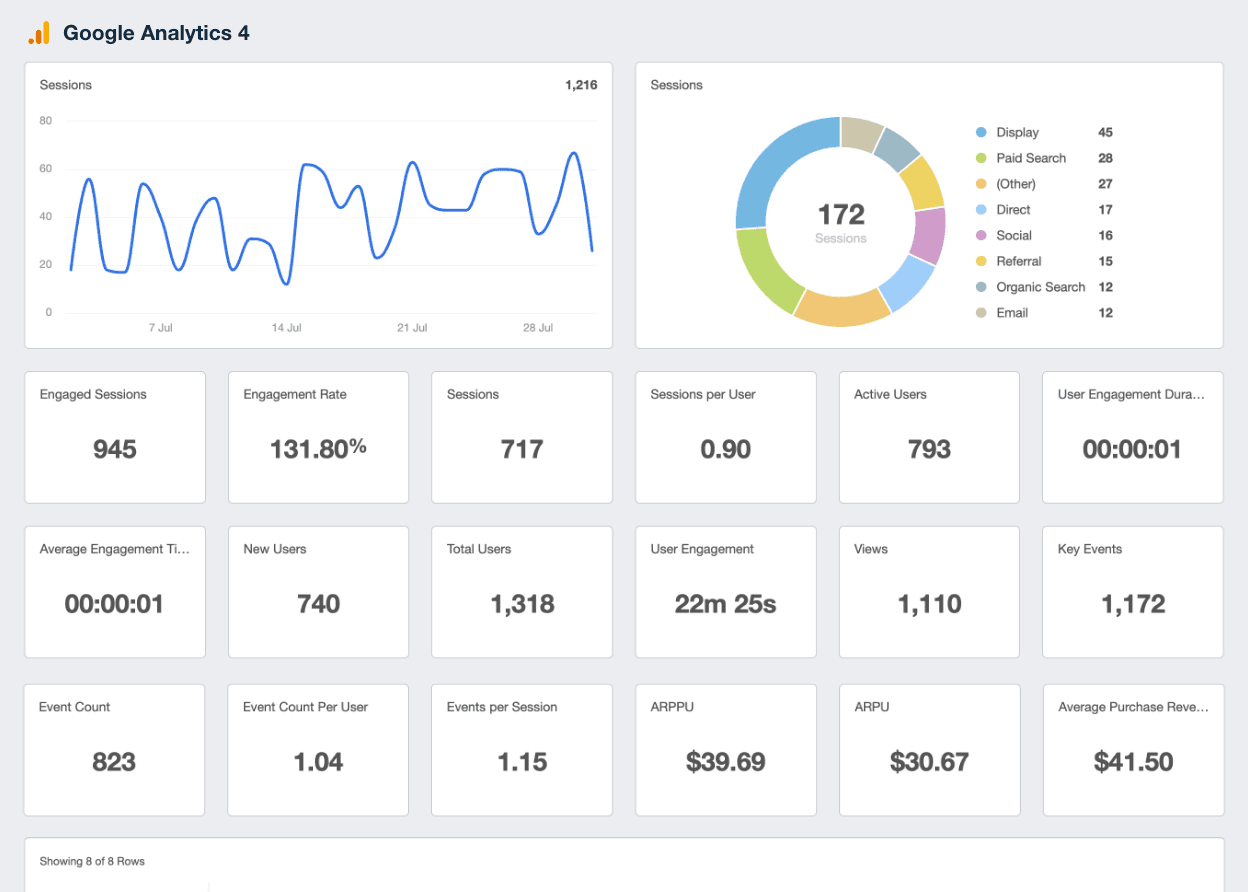Viewport: 1248px width, 892px height.
Task: Select the purple Social segment in donut chart
Action: point(930,236)
